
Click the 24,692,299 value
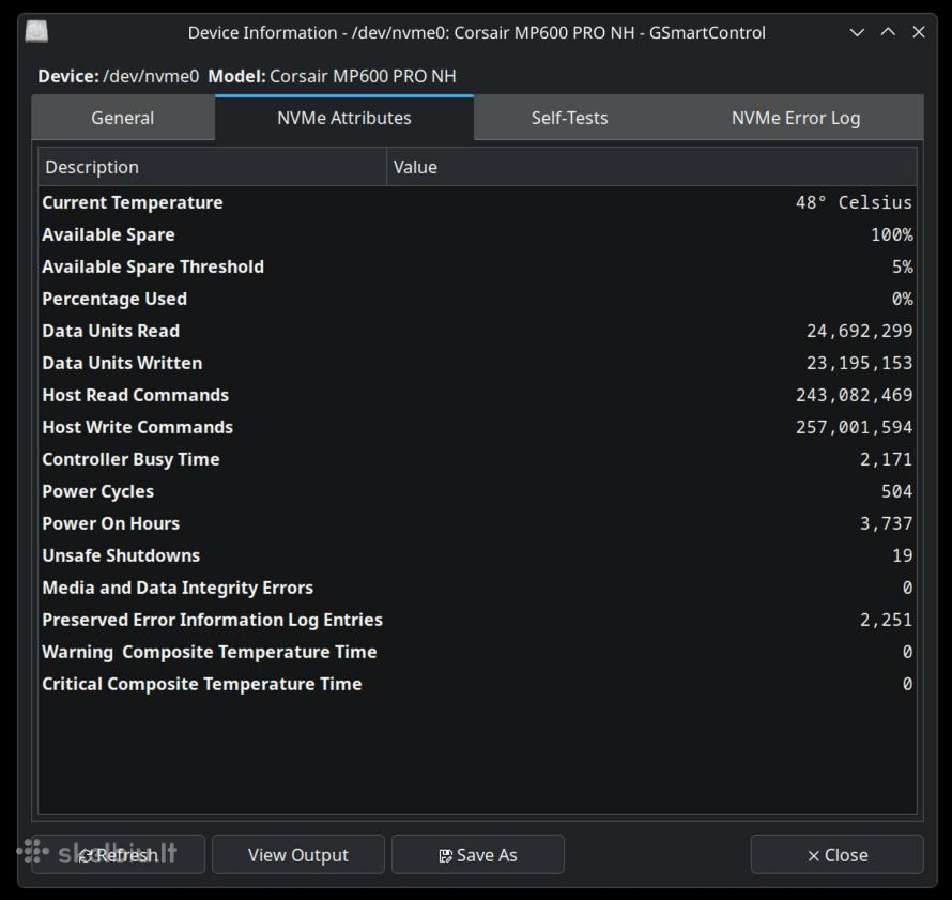coord(859,331)
